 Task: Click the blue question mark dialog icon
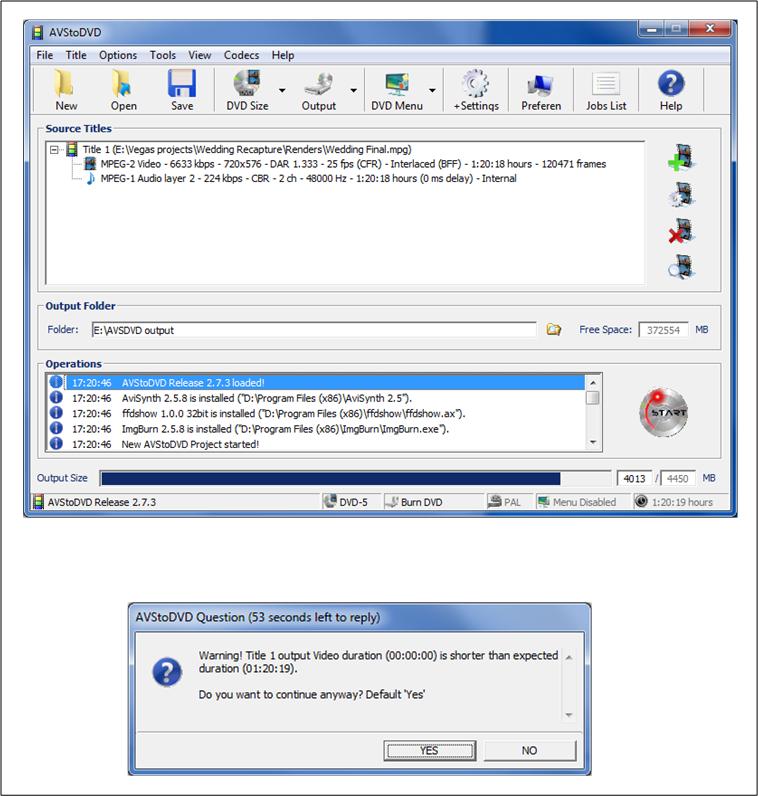click(167, 672)
